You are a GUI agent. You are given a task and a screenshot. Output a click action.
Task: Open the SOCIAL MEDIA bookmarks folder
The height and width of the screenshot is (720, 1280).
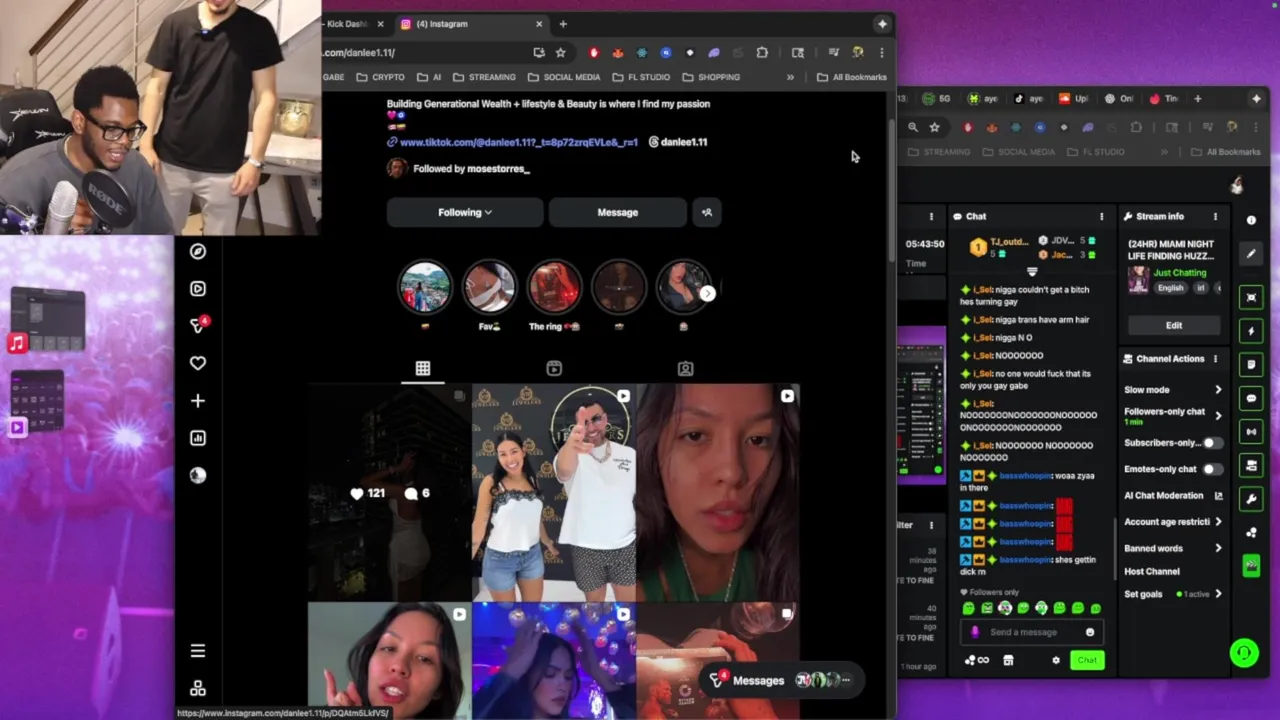pyautogui.click(x=564, y=77)
